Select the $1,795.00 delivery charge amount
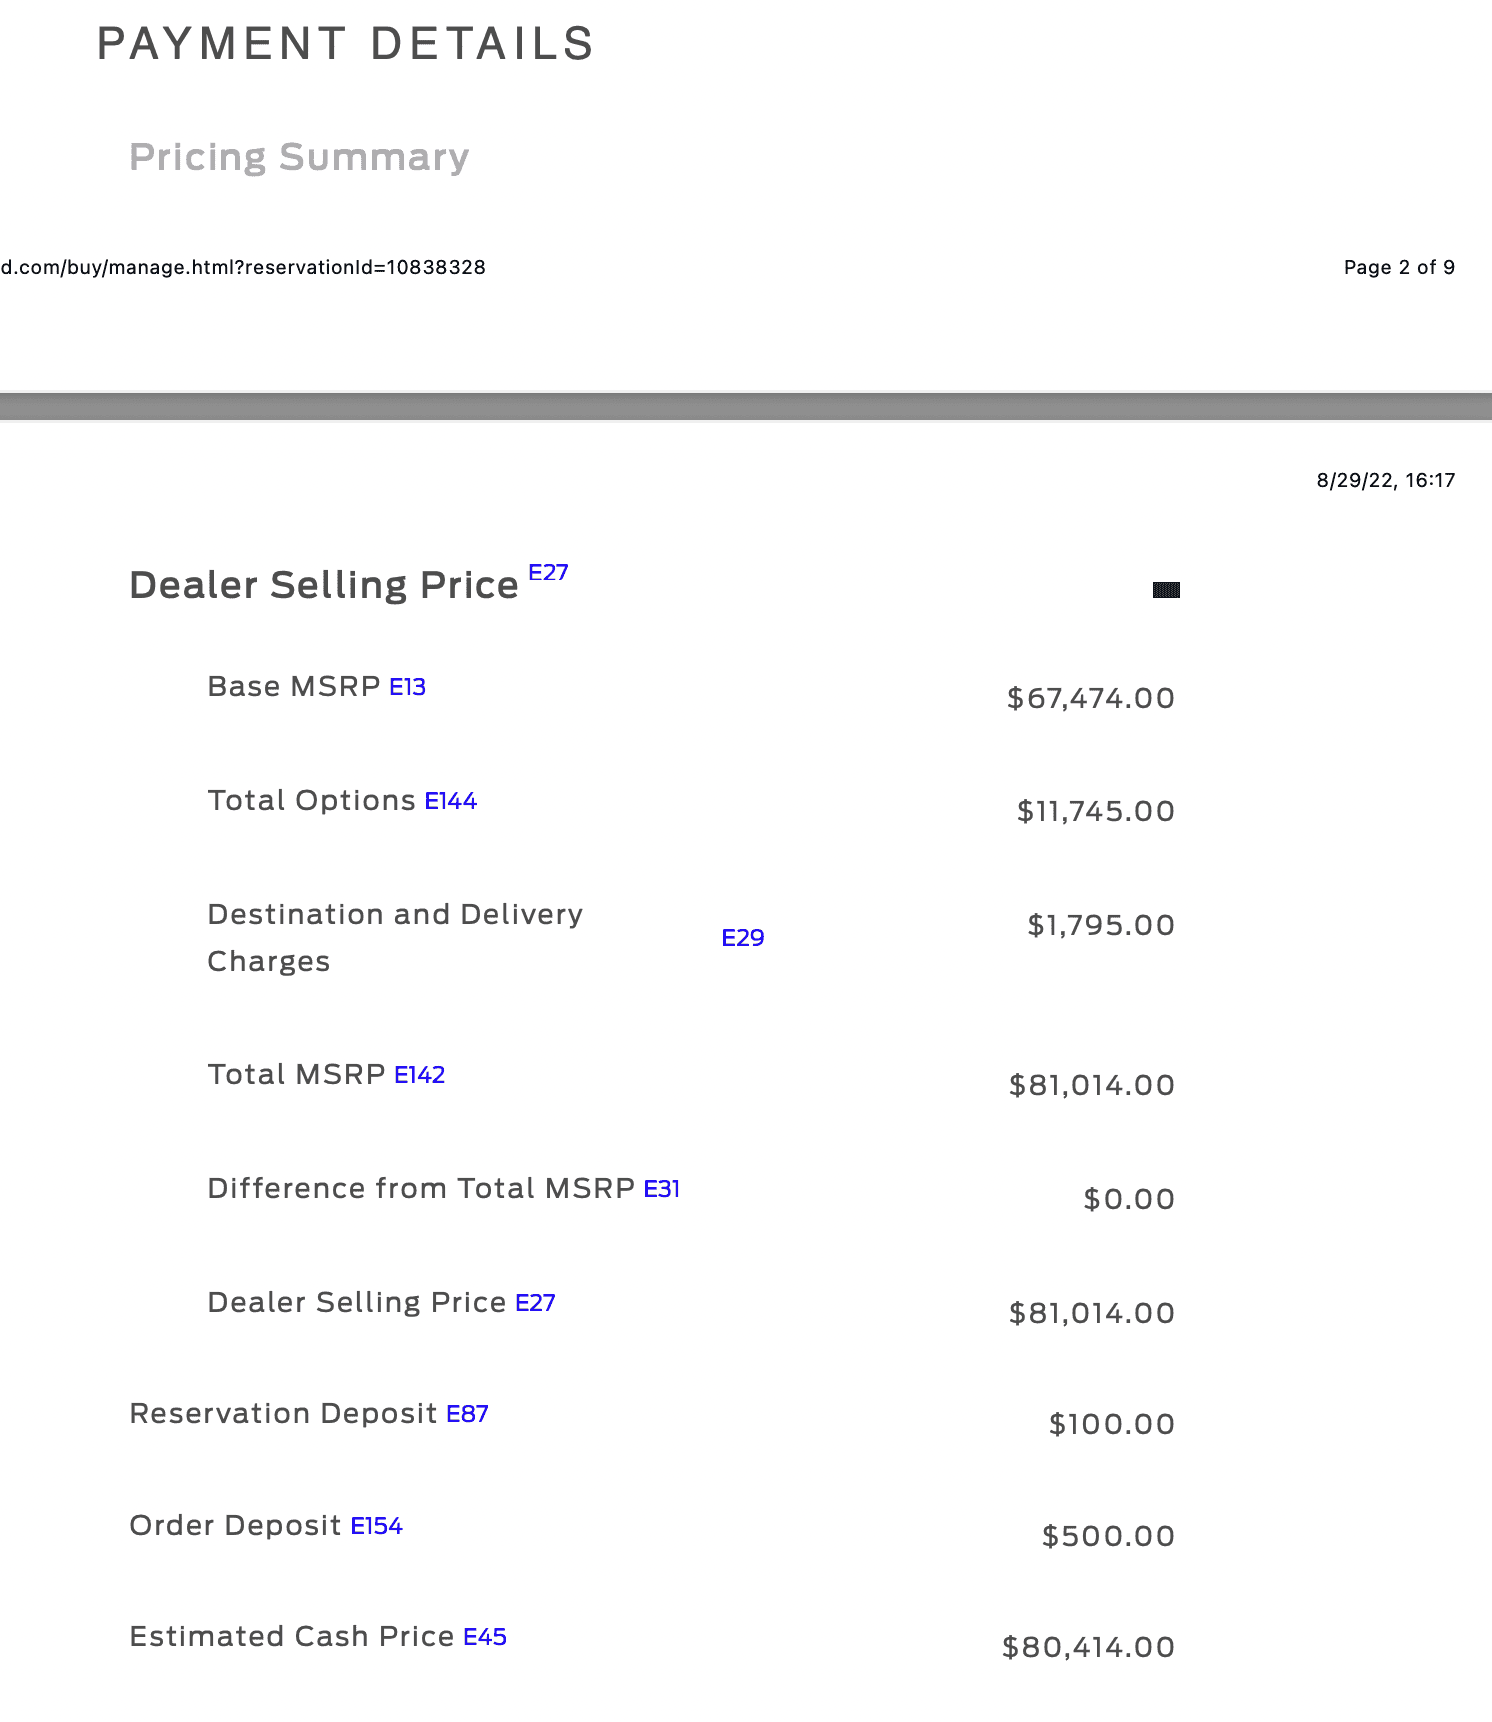Viewport: 1492px width, 1722px height. click(x=1100, y=925)
